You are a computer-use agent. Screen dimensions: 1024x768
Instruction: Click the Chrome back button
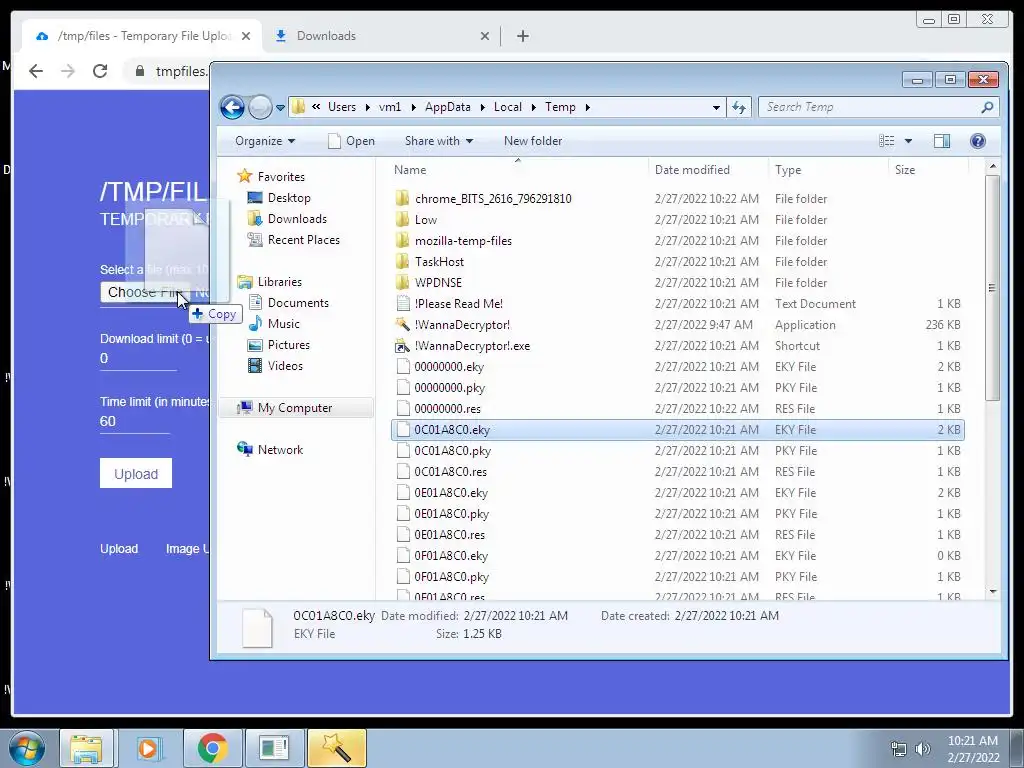[36, 71]
